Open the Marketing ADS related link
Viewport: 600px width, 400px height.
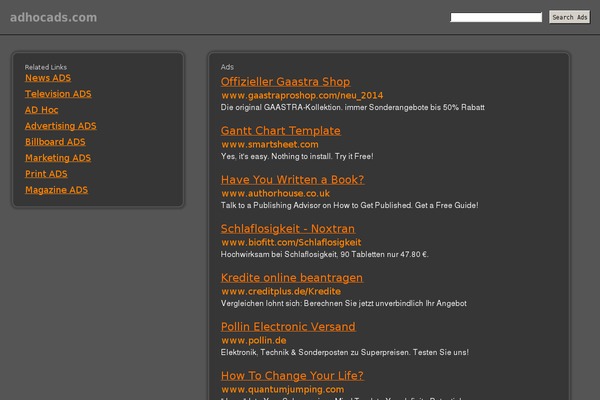pos(58,158)
